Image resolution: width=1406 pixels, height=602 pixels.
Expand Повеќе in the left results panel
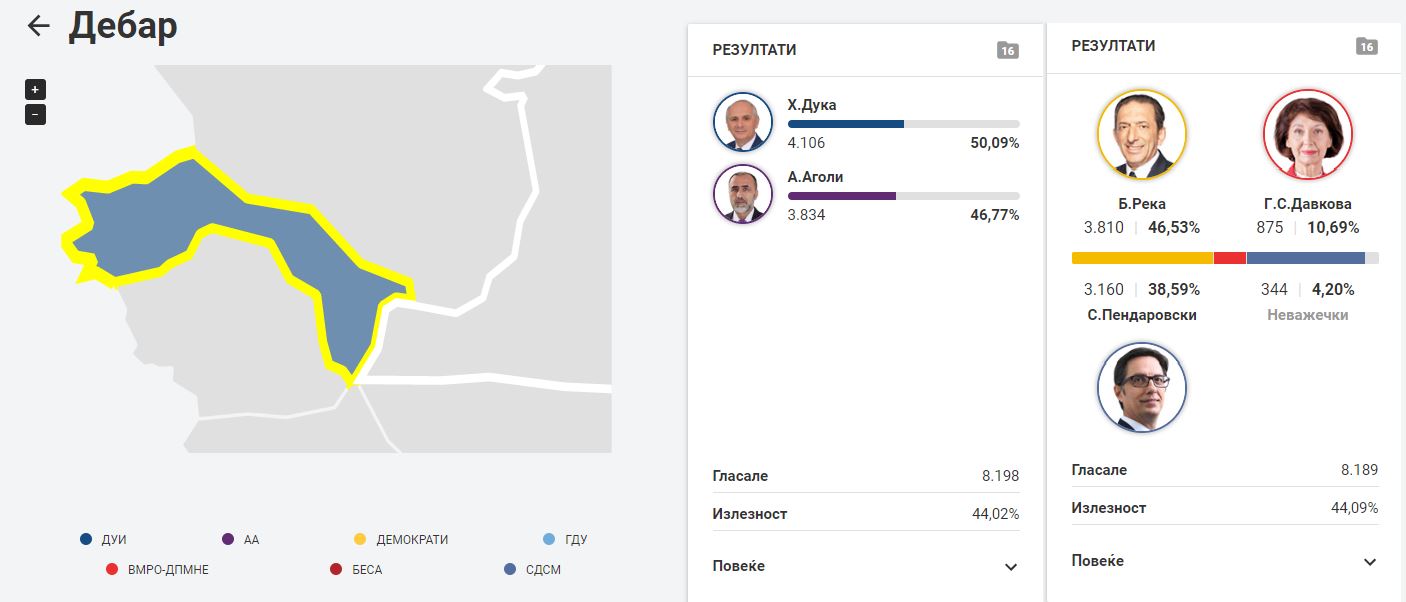click(866, 566)
